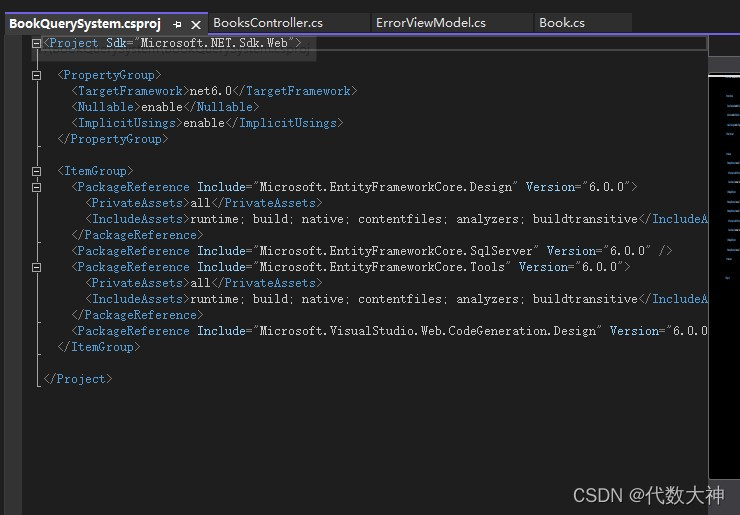This screenshot has height=515, width=740.
Task: Click IncludeAssets line under EntityFrameworkCore.Tools
Action: [x=396, y=299]
